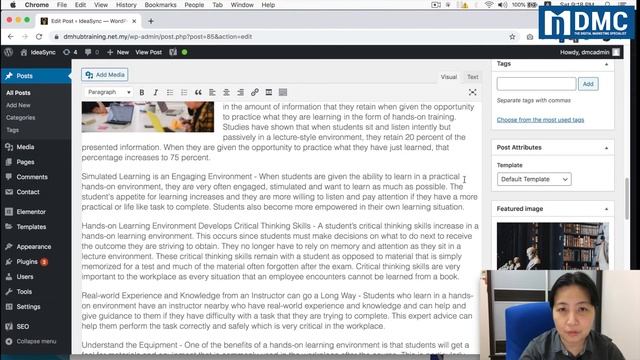This screenshot has height=360, width=640.
Task: Open comments from the admin bar
Action: click(92, 52)
